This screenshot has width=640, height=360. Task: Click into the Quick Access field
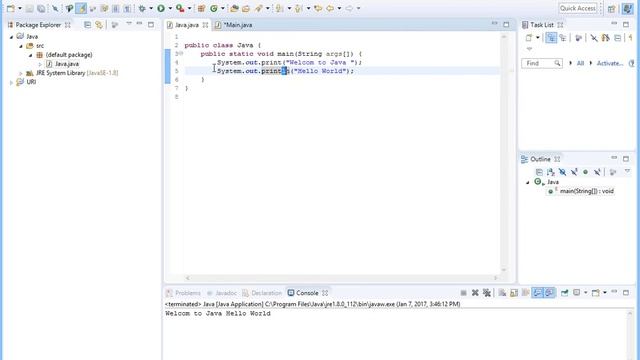(578, 8)
